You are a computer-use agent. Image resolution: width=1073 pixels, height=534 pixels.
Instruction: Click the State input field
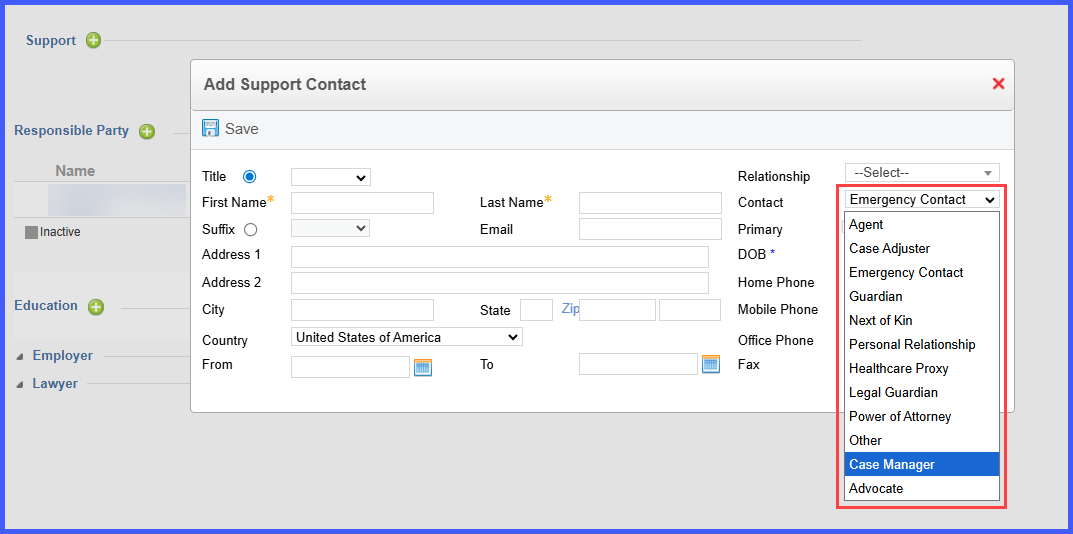click(x=536, y=310)
